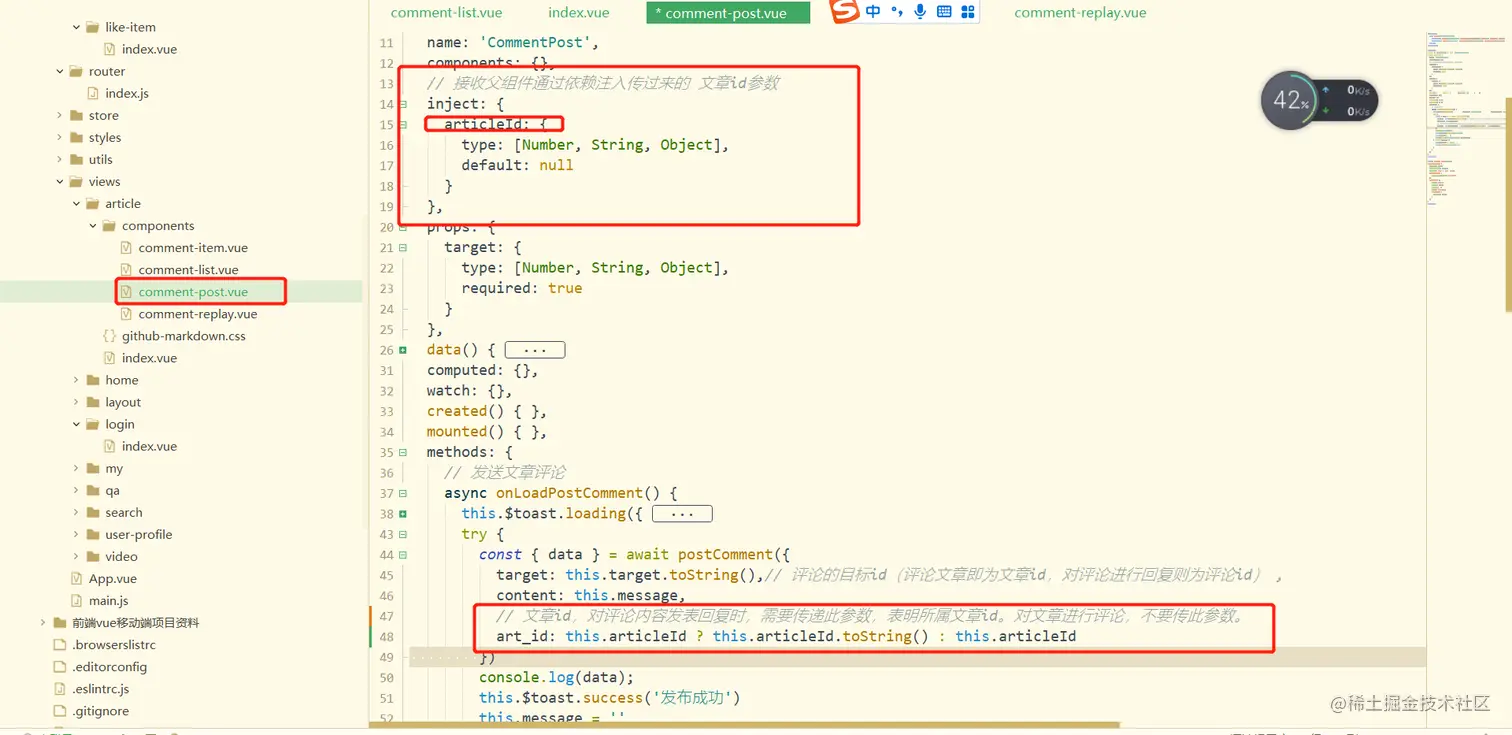Click the comment-post.vue file icon in the tree
This screenshot has height=735, width=1512.
point(127,292)
